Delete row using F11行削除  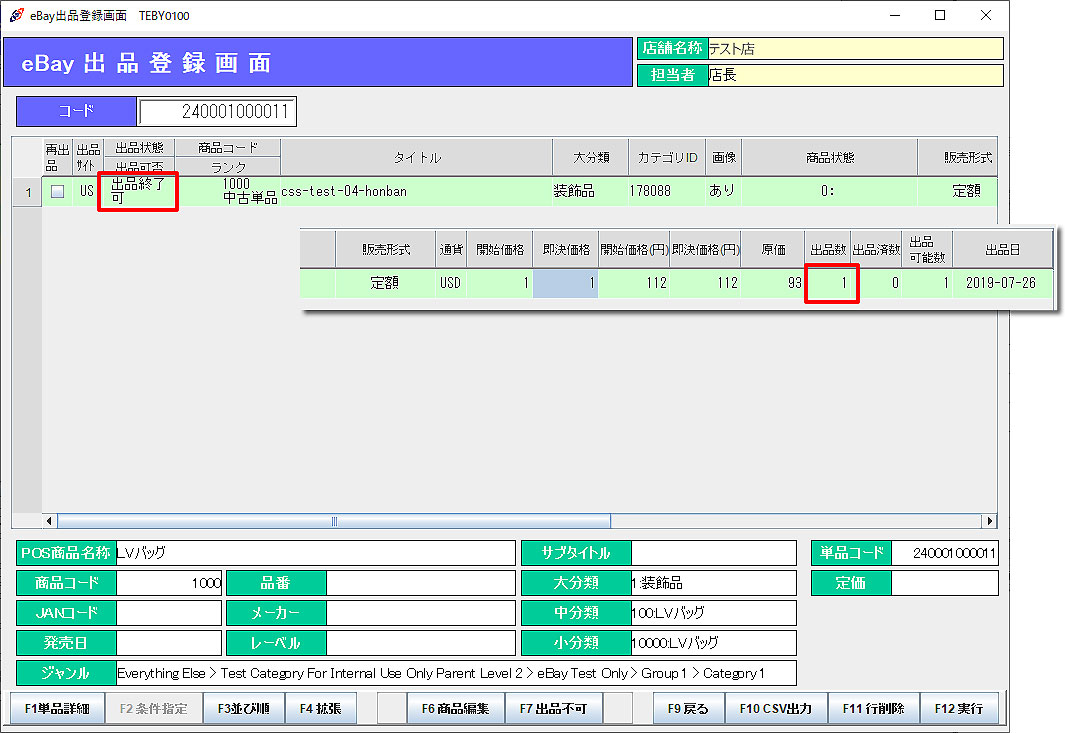pos(873,708)
